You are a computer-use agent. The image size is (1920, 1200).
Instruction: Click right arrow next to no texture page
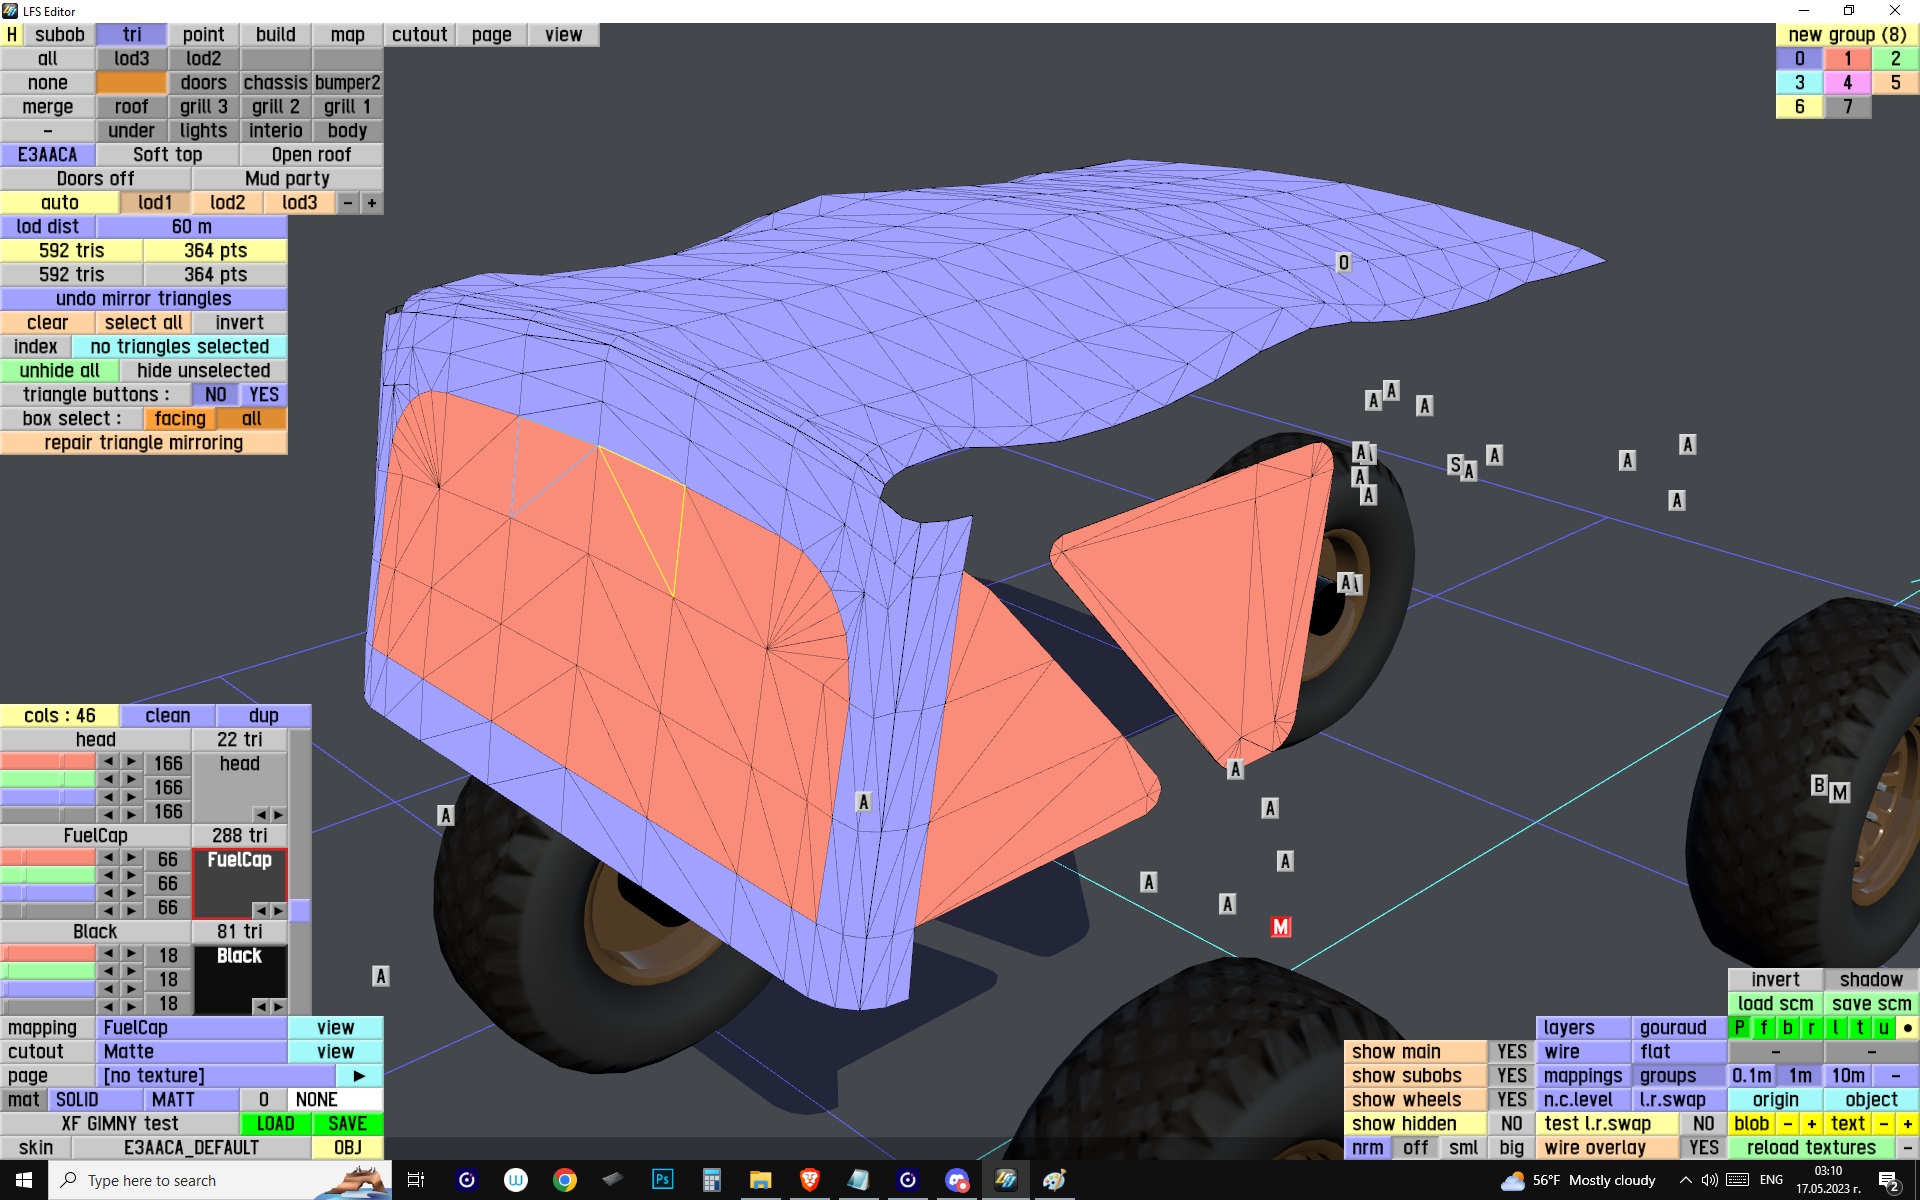[359, 1076]
